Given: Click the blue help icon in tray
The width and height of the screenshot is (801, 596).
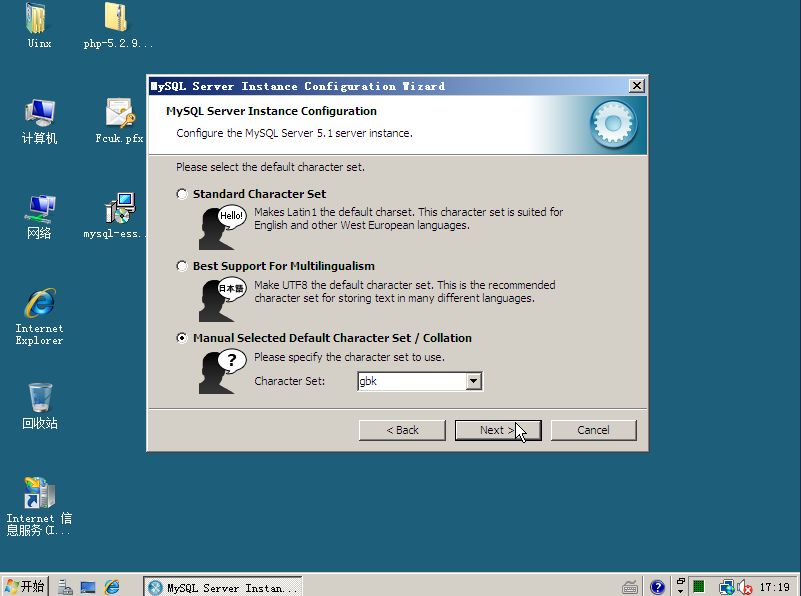Looking at the screenshot, I should click(657, 587).
